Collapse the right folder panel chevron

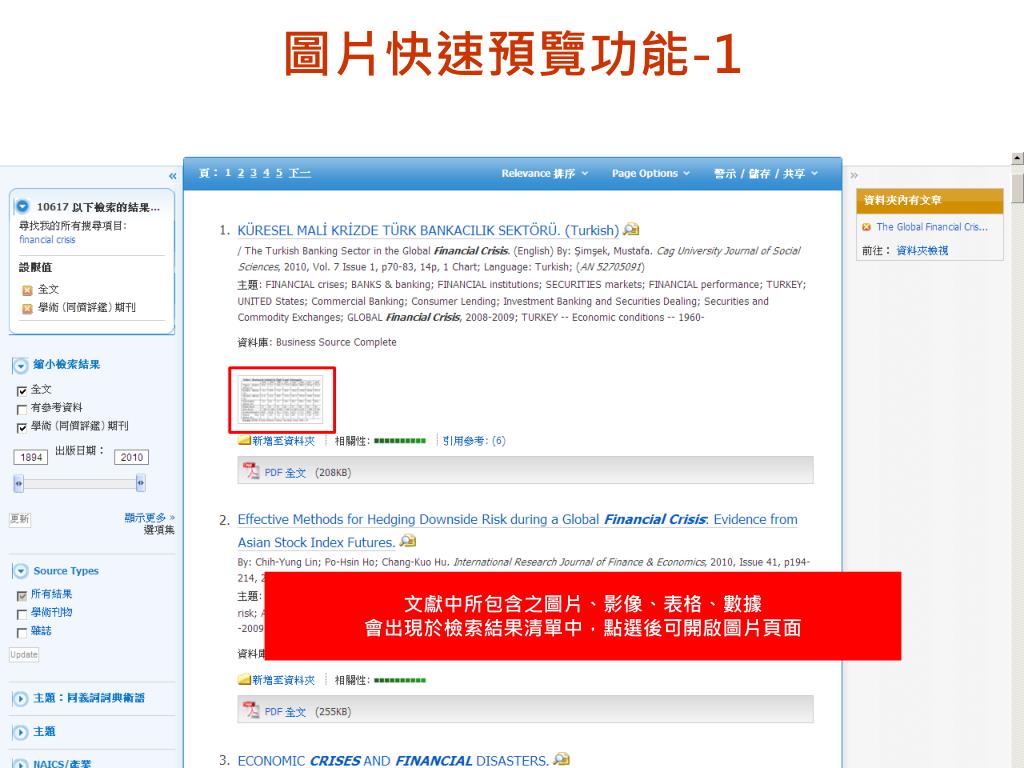[854, 176]
